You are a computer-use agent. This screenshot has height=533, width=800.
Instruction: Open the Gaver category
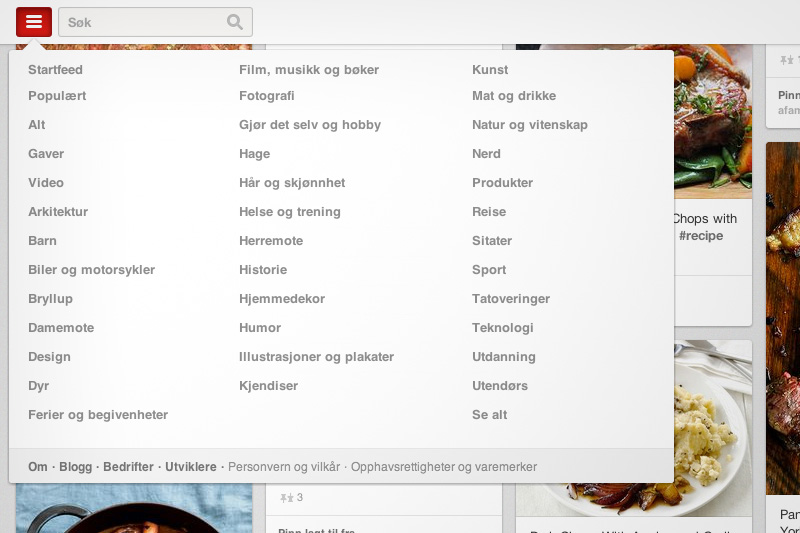[46, 154]
